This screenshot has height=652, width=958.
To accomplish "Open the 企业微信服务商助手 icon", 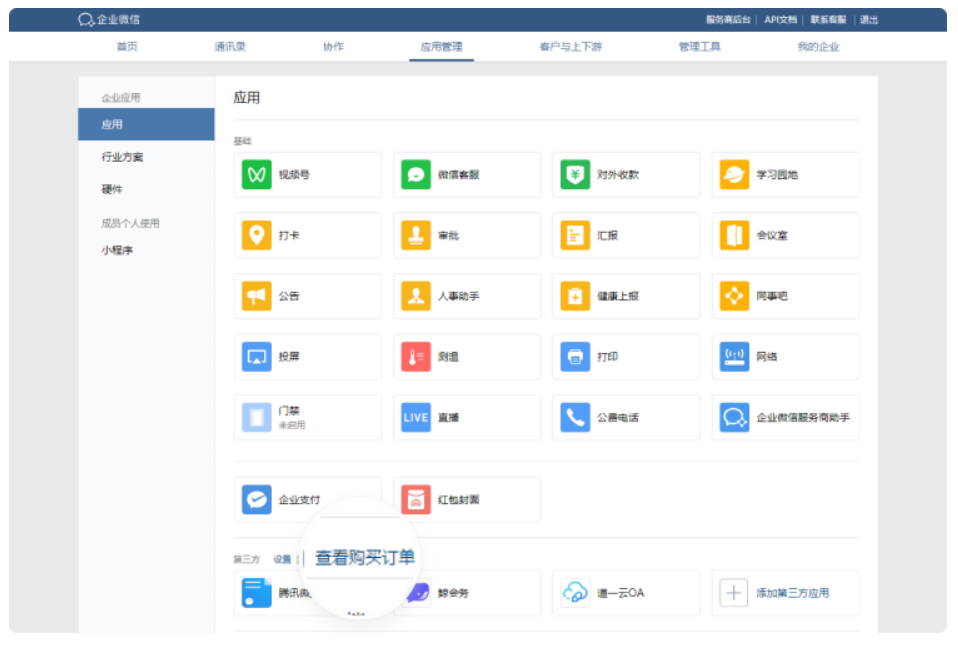I will (734, 418).
